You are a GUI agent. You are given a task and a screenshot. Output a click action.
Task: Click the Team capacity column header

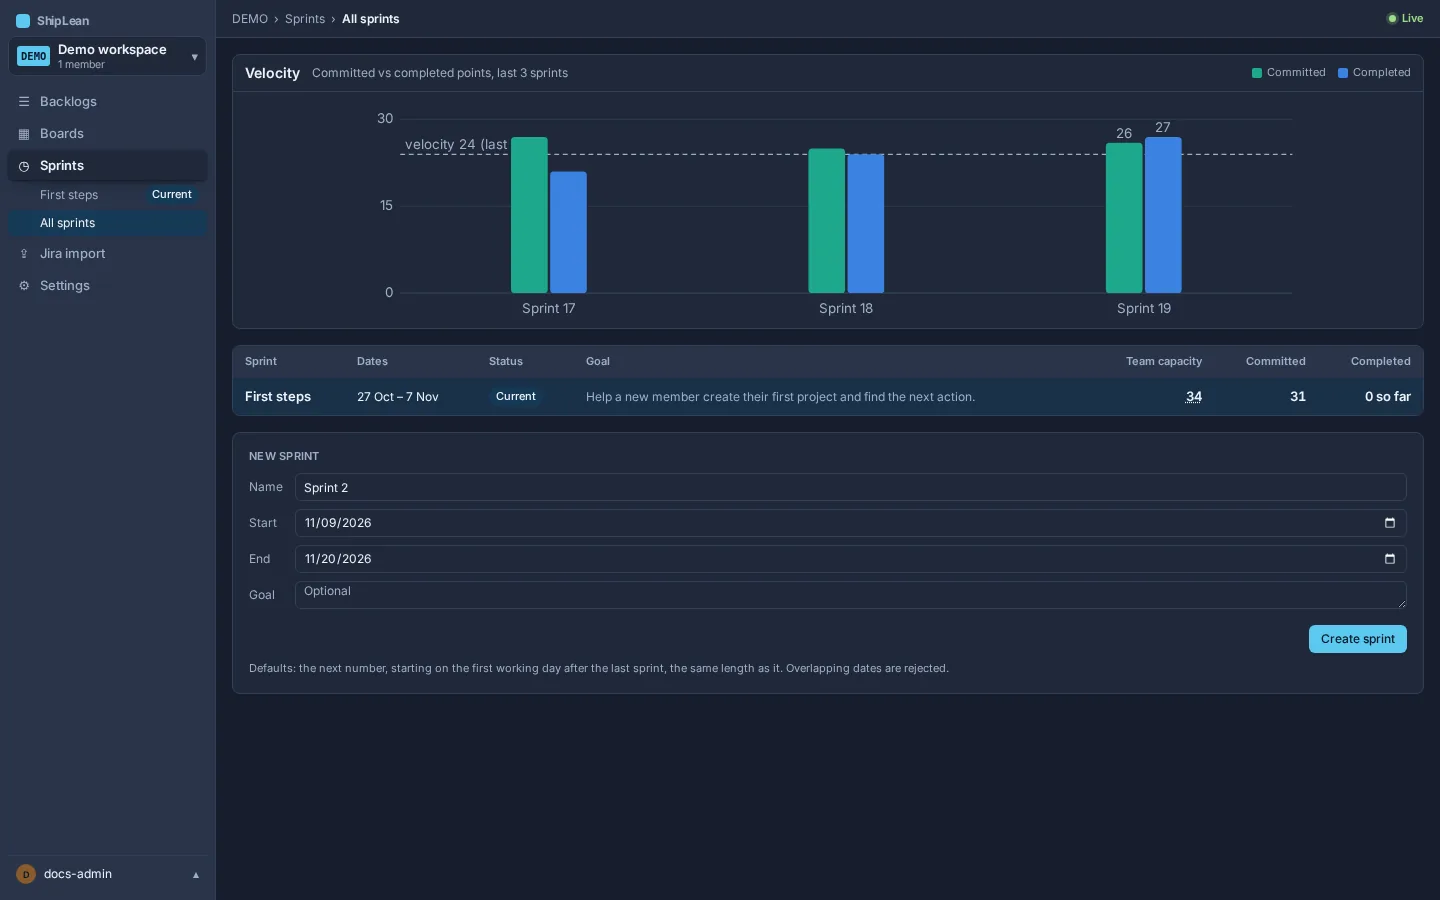[1164, 362]
